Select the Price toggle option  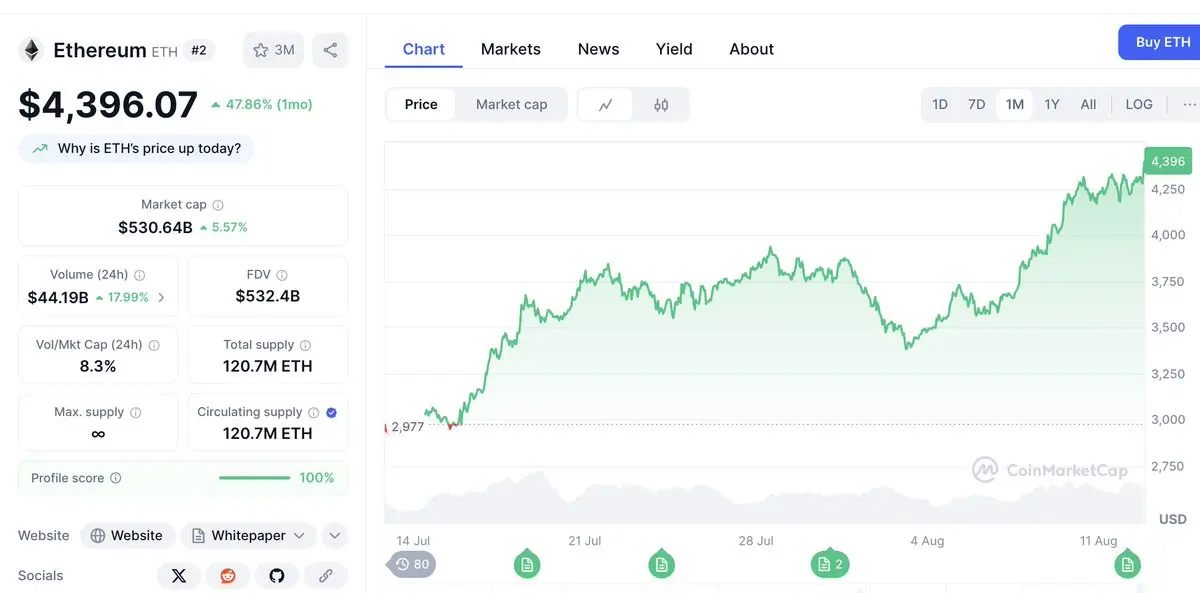[421, 105]
